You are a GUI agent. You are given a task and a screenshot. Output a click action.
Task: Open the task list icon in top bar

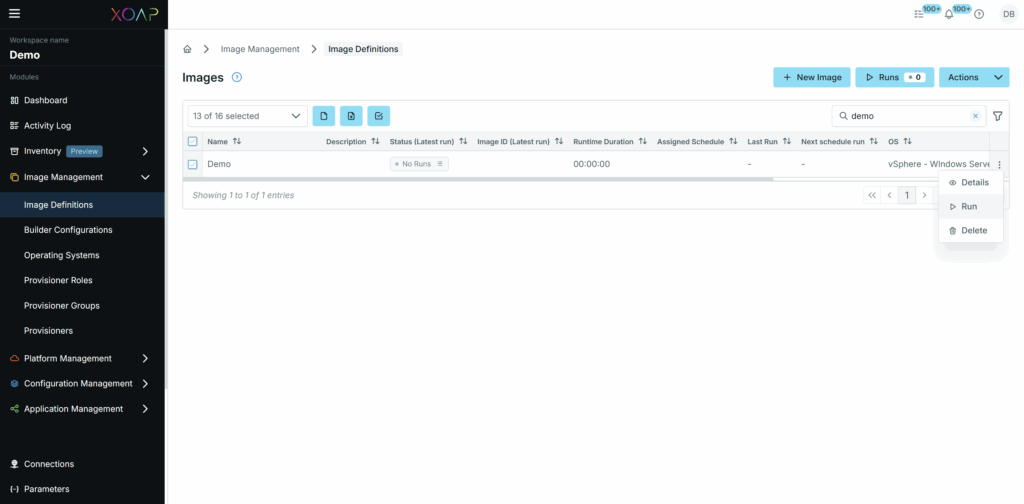(x=919, y=14)
